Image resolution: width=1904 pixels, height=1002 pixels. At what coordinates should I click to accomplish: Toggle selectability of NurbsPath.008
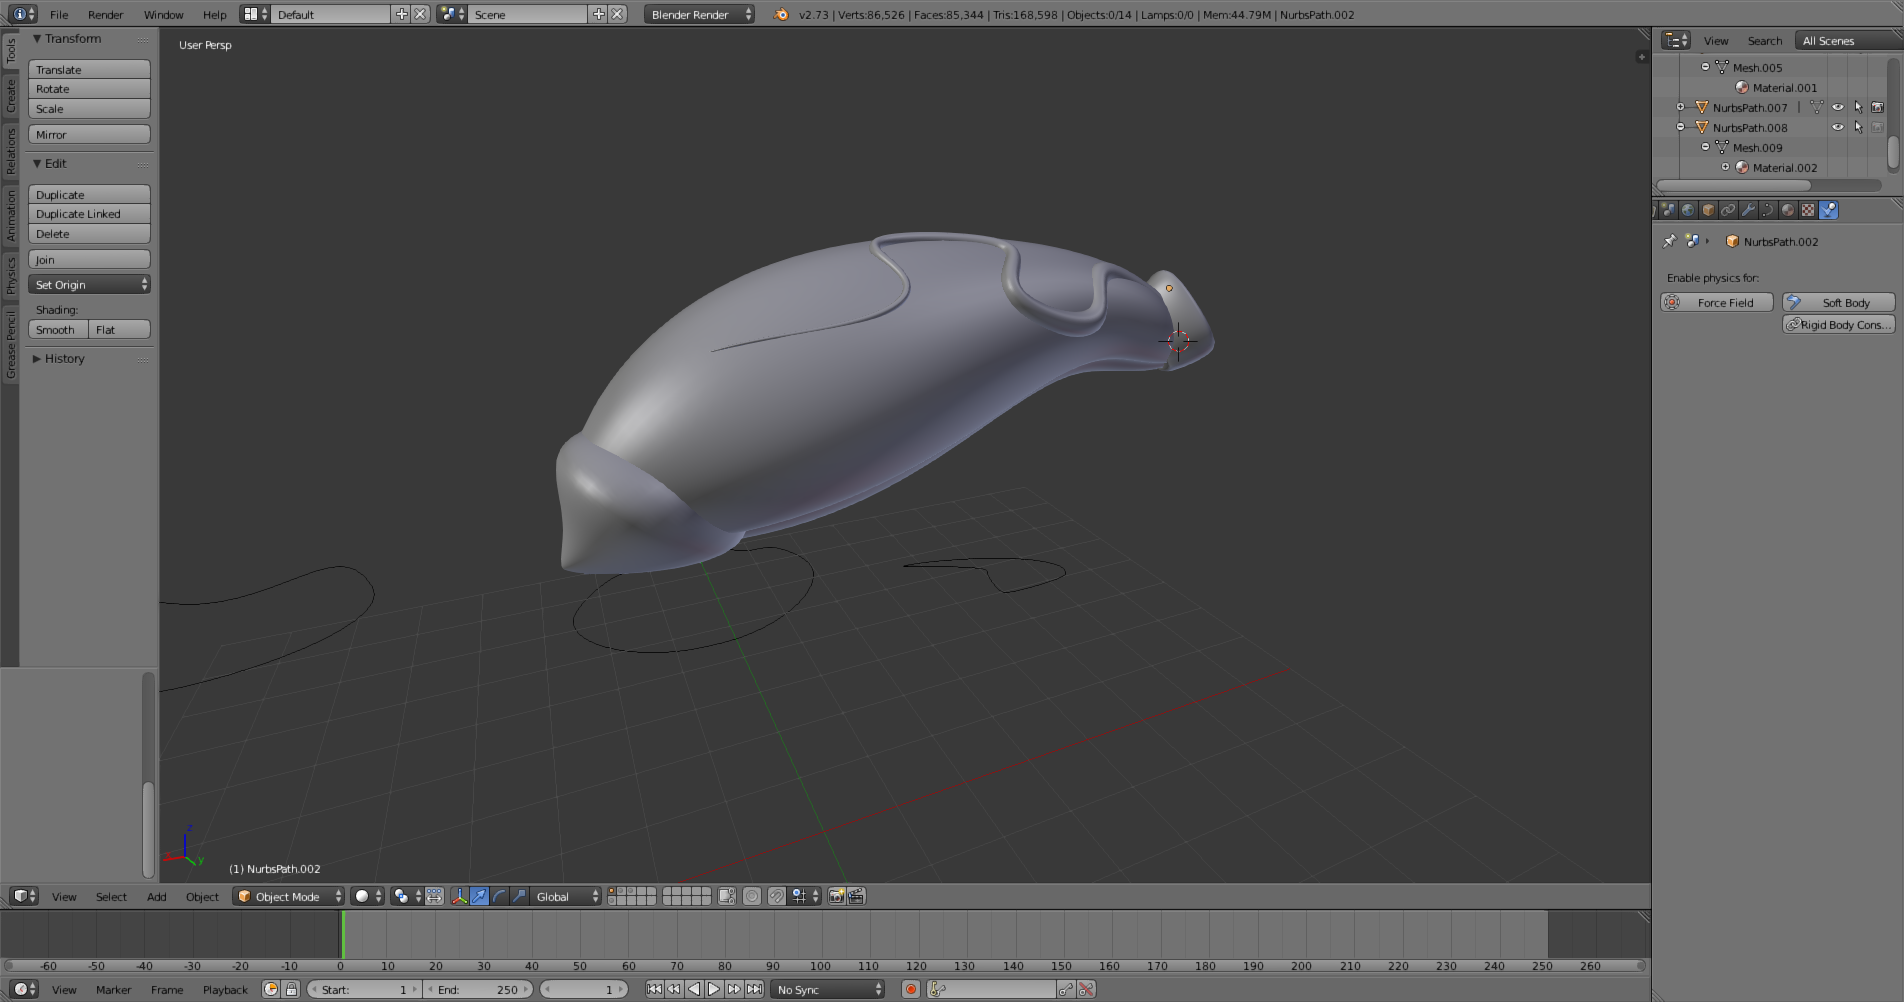tap(1858, 127)
